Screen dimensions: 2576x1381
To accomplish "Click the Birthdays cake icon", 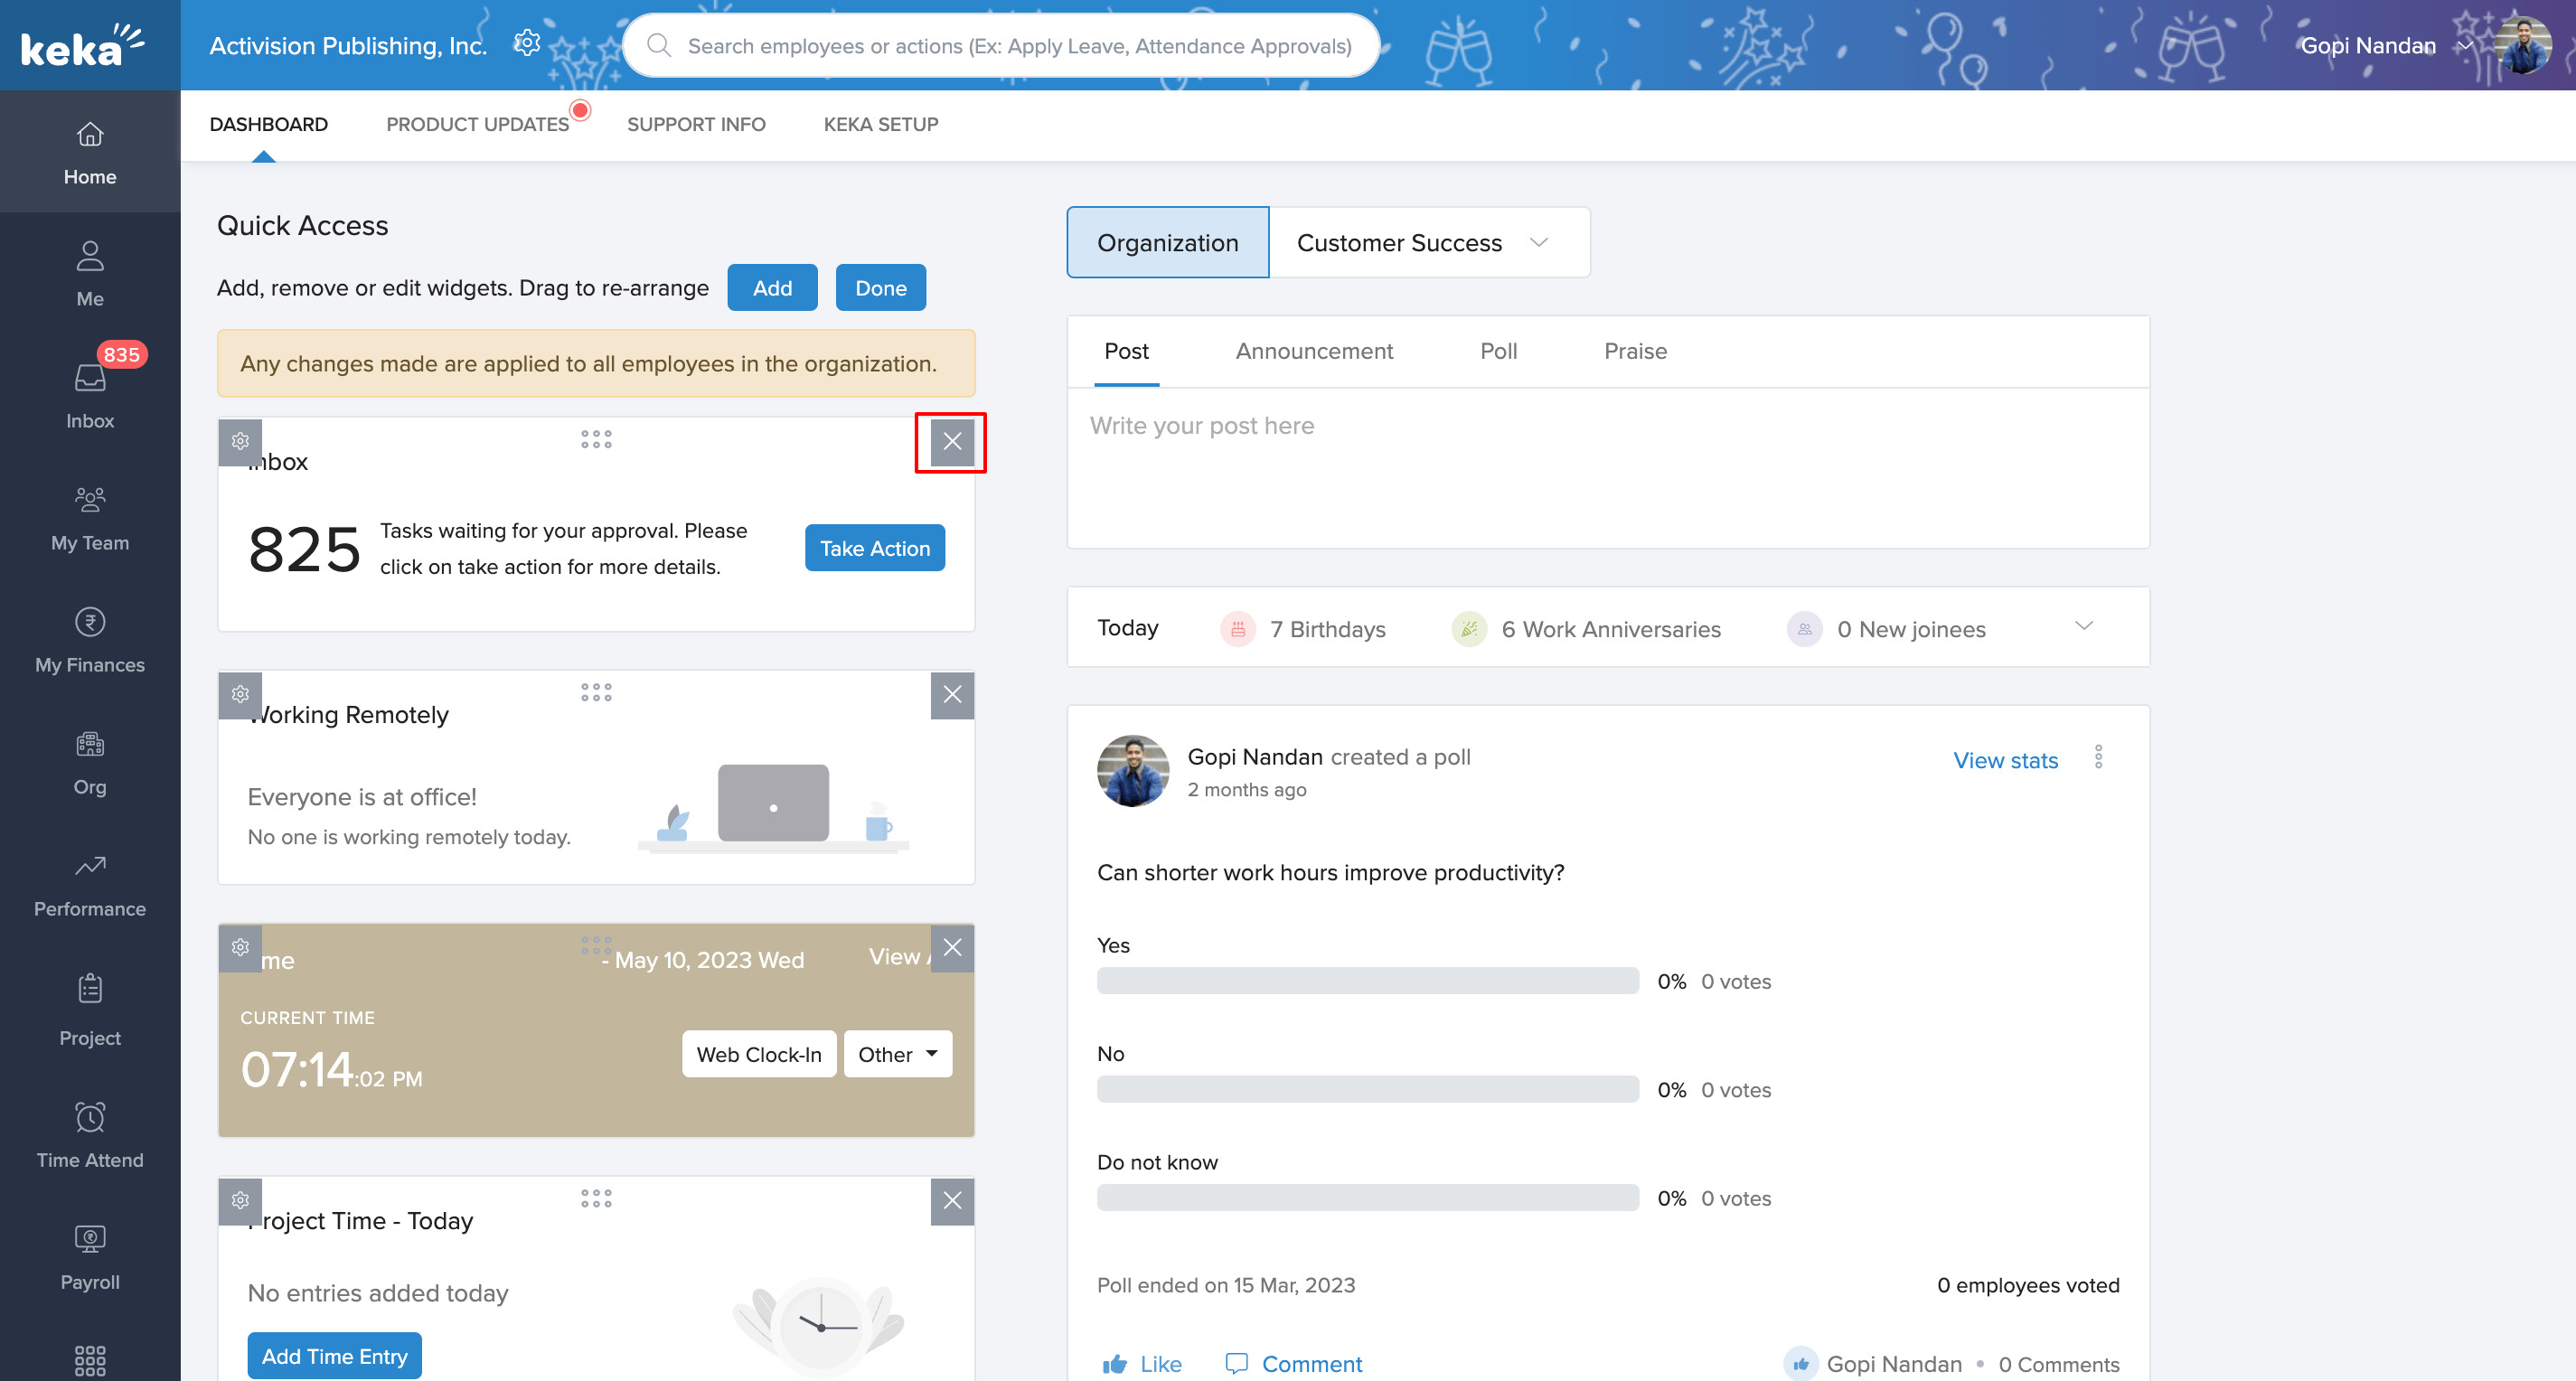I will (x=1238, y=629).
